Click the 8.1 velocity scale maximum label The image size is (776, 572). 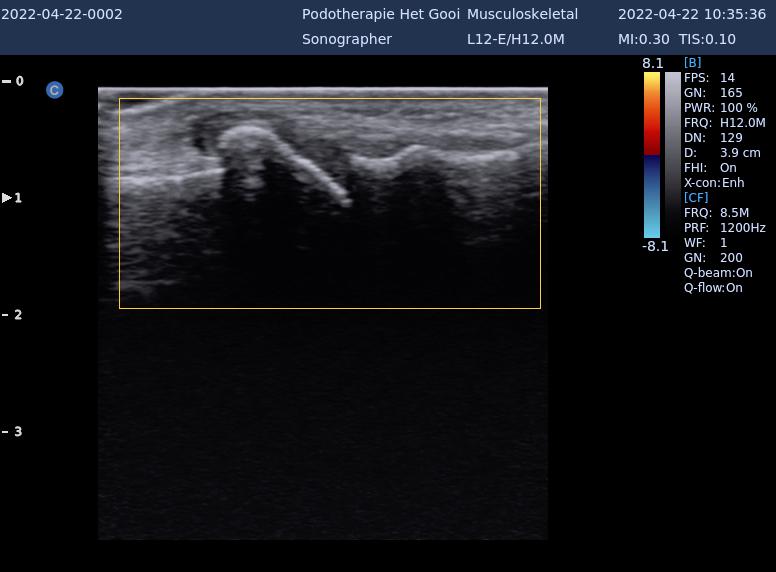tap(652, 63)
